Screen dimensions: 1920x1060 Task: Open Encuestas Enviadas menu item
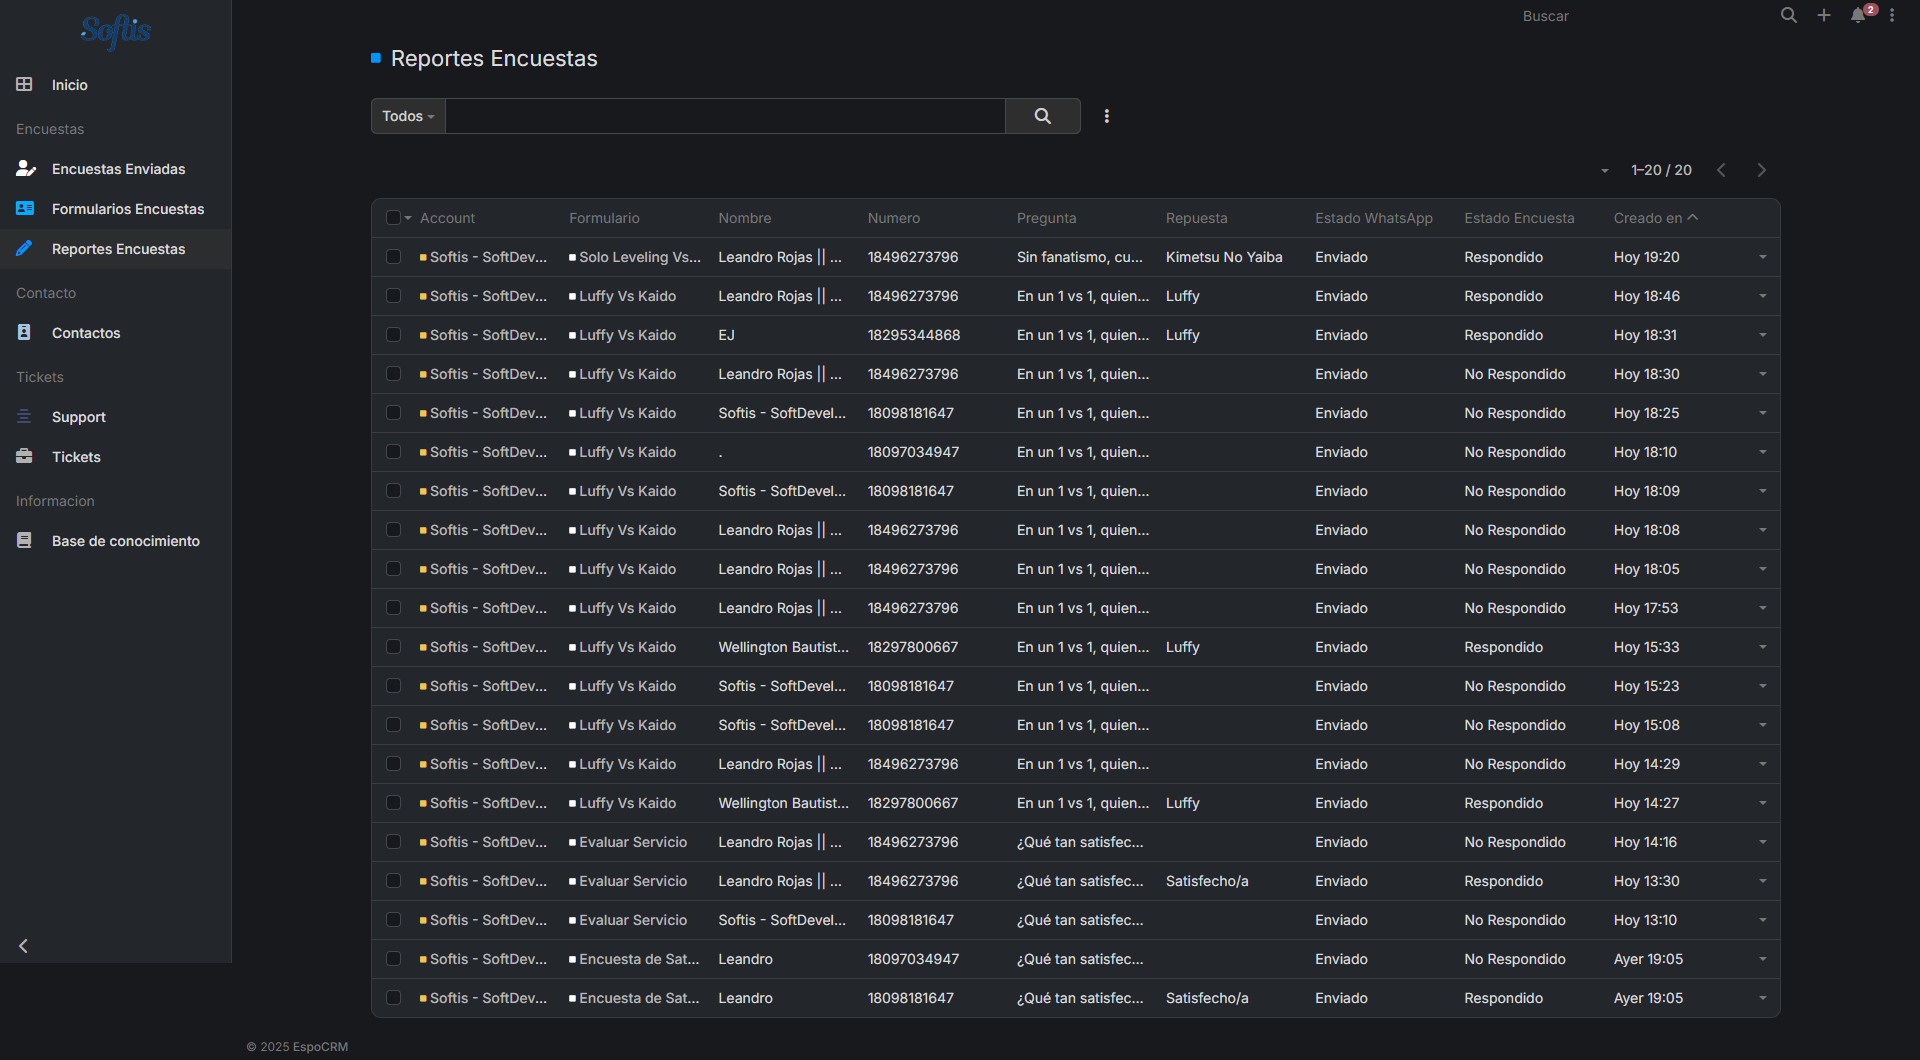click(x=116, y=169)
